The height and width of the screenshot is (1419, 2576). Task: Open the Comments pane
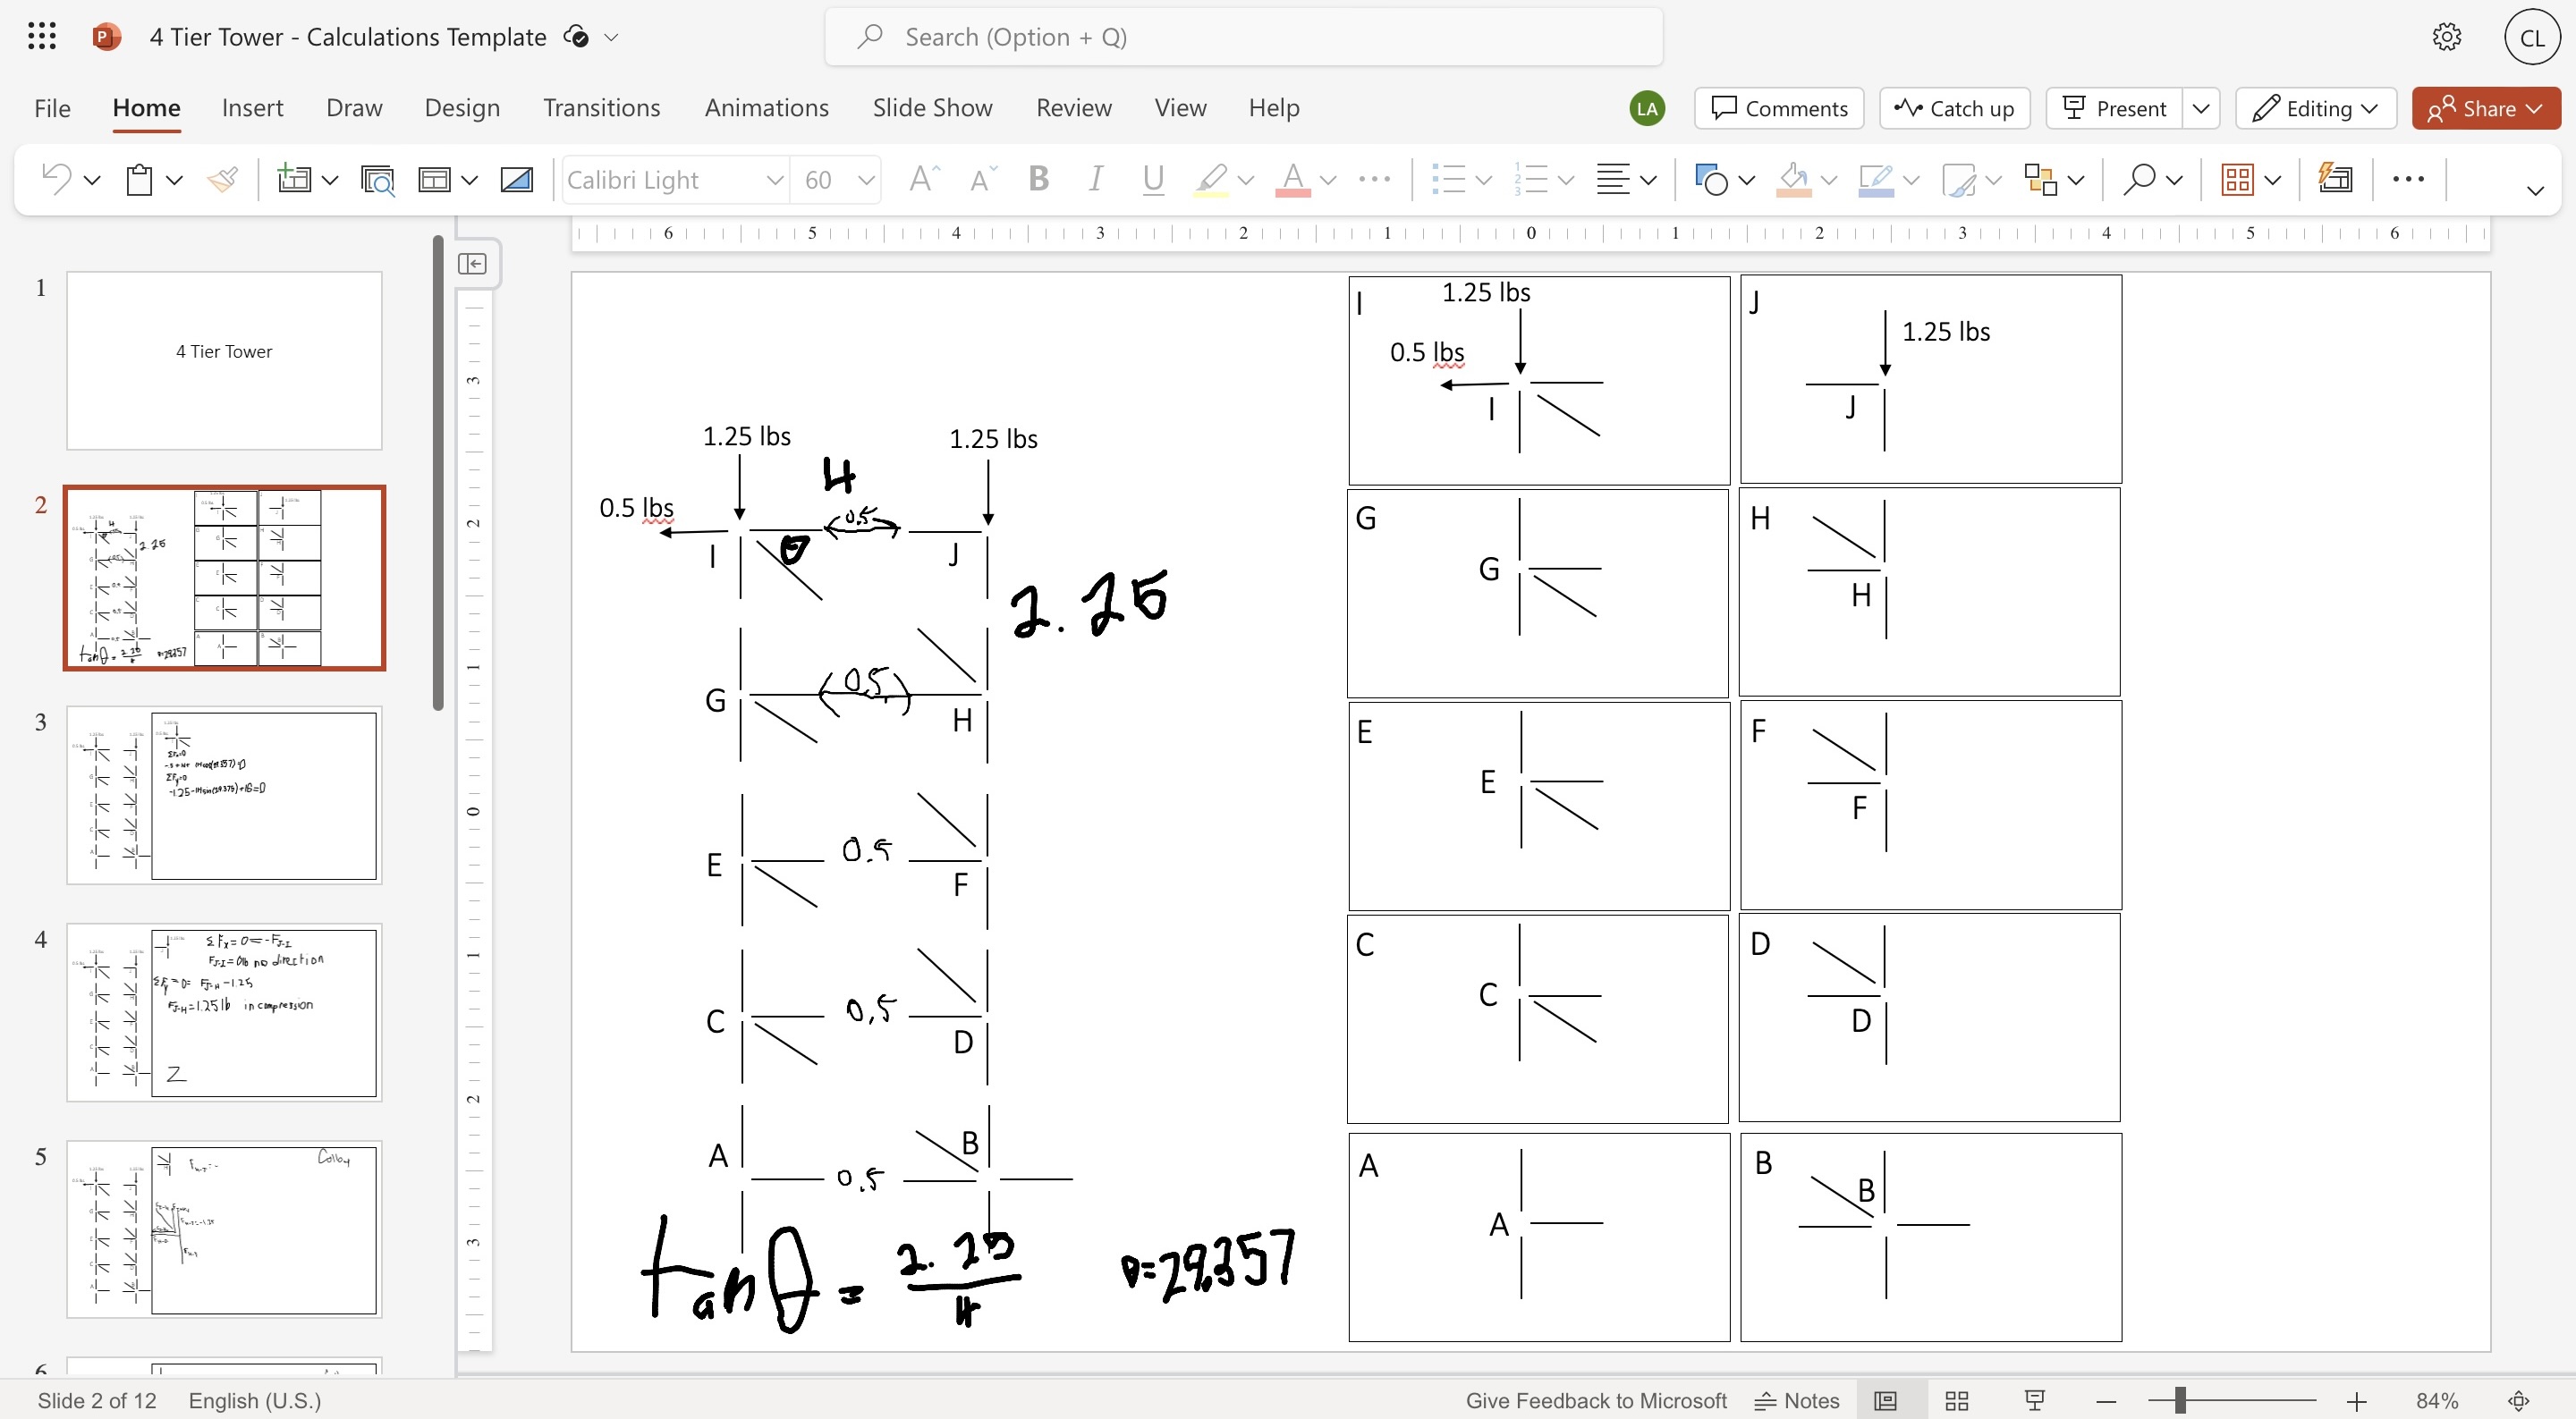[1778, 108]
